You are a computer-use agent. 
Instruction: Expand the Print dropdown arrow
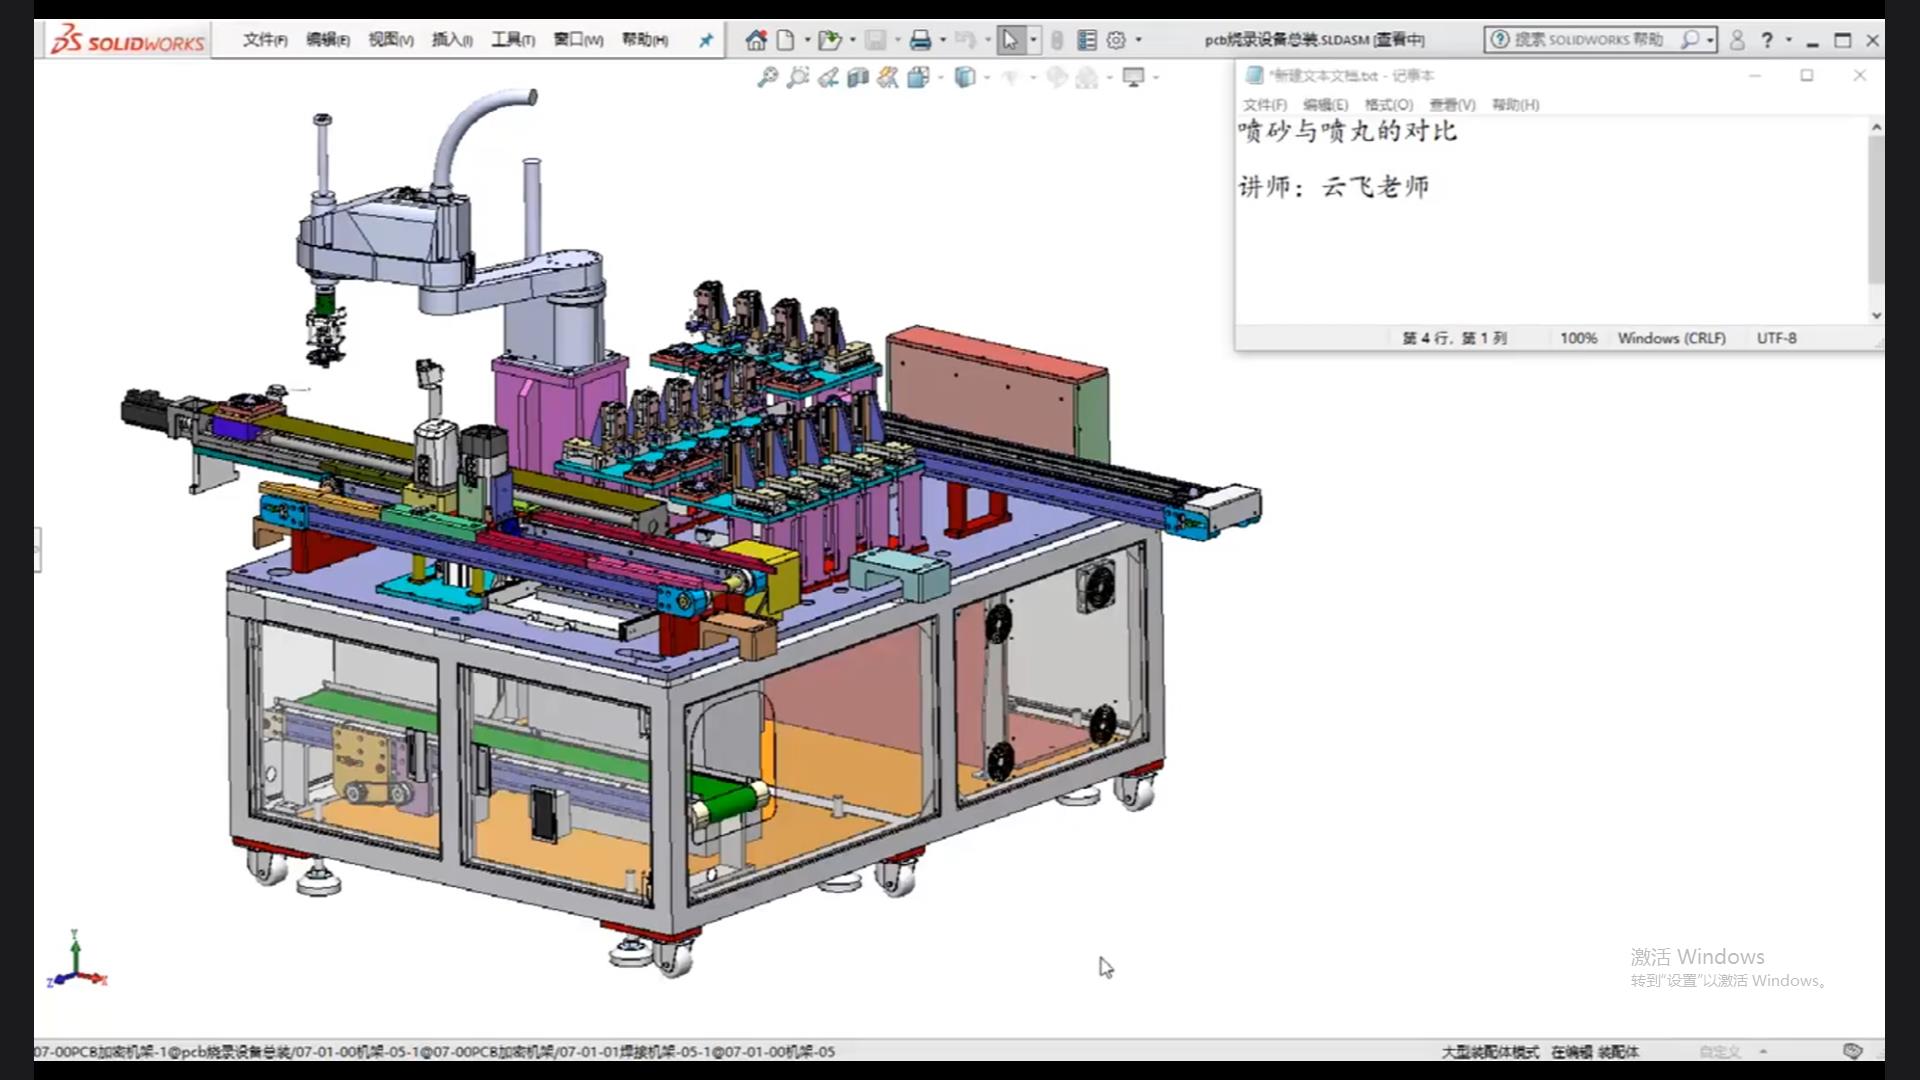[x=943, y=40]
